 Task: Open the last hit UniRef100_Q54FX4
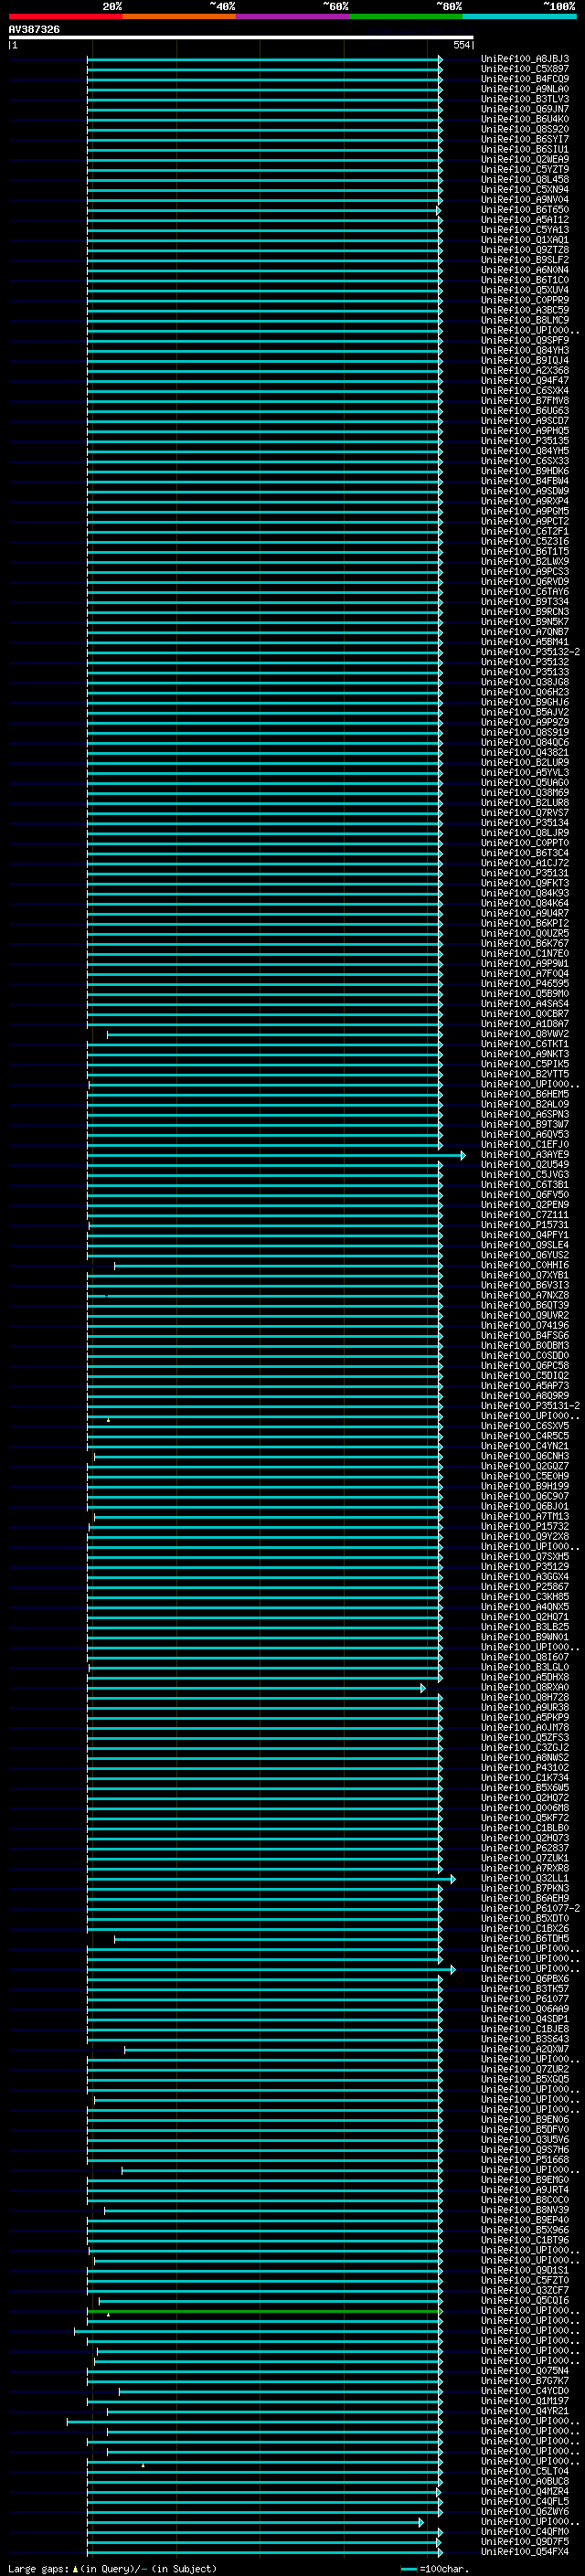[x=525, y=2552]
